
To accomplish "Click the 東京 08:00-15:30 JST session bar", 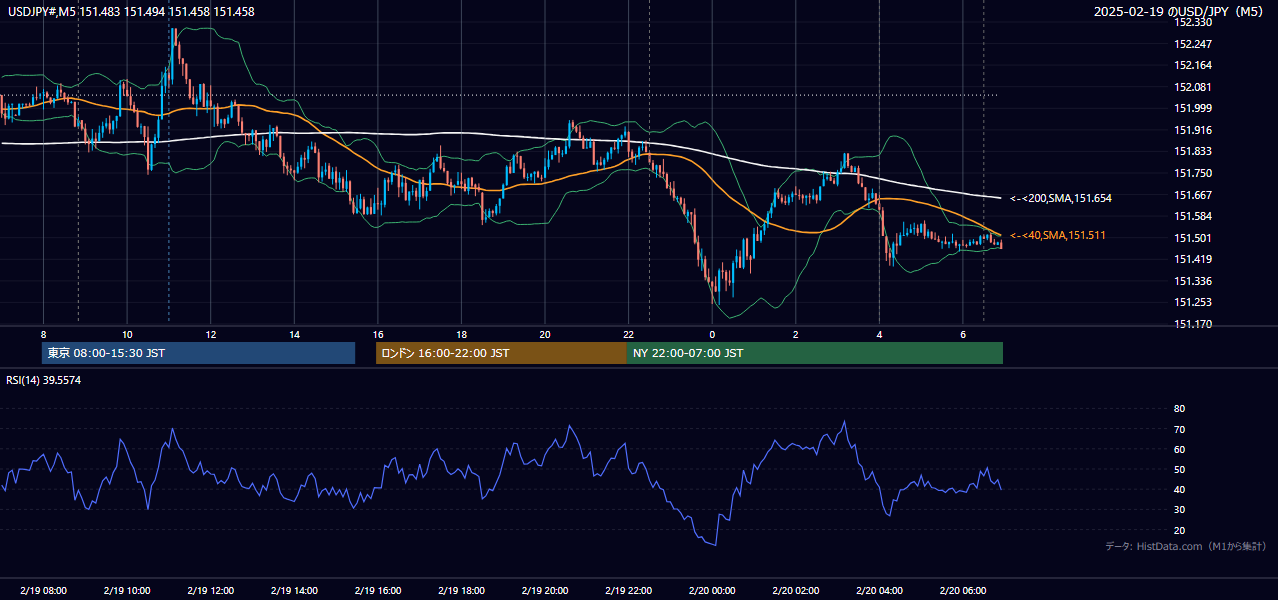I will 199,353.
